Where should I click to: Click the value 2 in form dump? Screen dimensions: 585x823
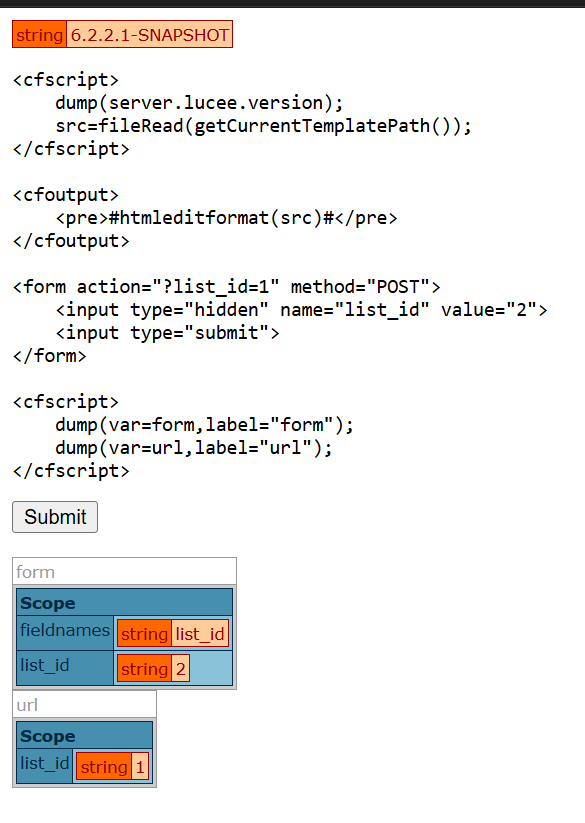coord(180,669)
